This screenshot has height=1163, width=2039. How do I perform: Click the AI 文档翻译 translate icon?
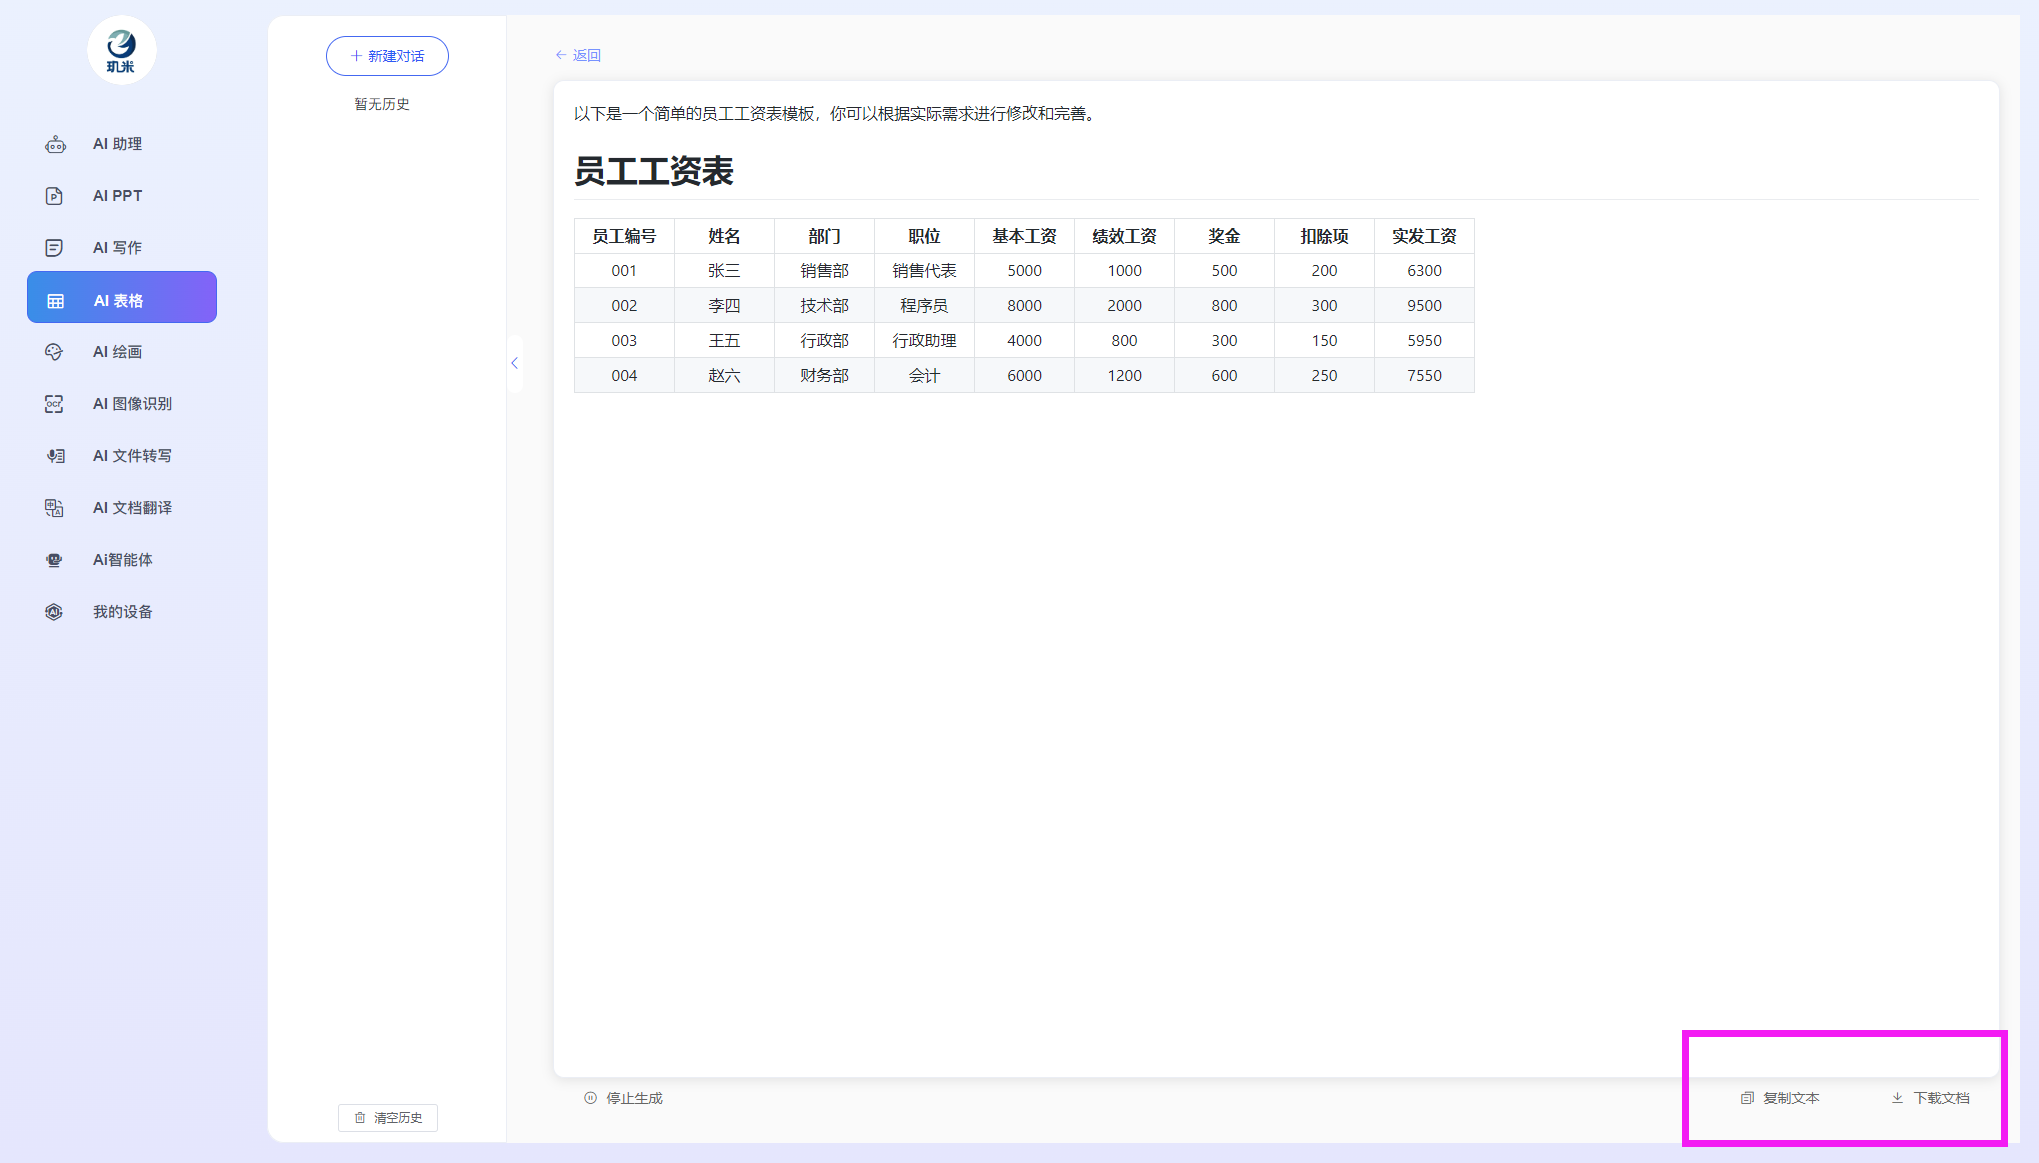click(x=54, y=508)
